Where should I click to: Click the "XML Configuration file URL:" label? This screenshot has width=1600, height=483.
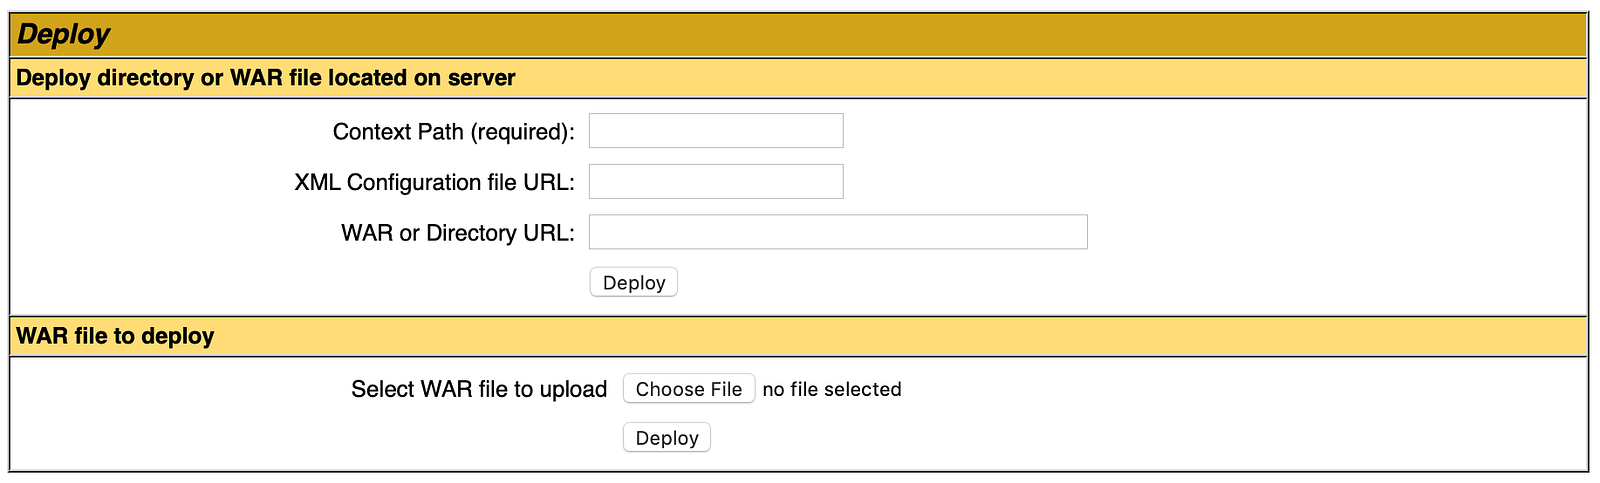tap(434, 182)
